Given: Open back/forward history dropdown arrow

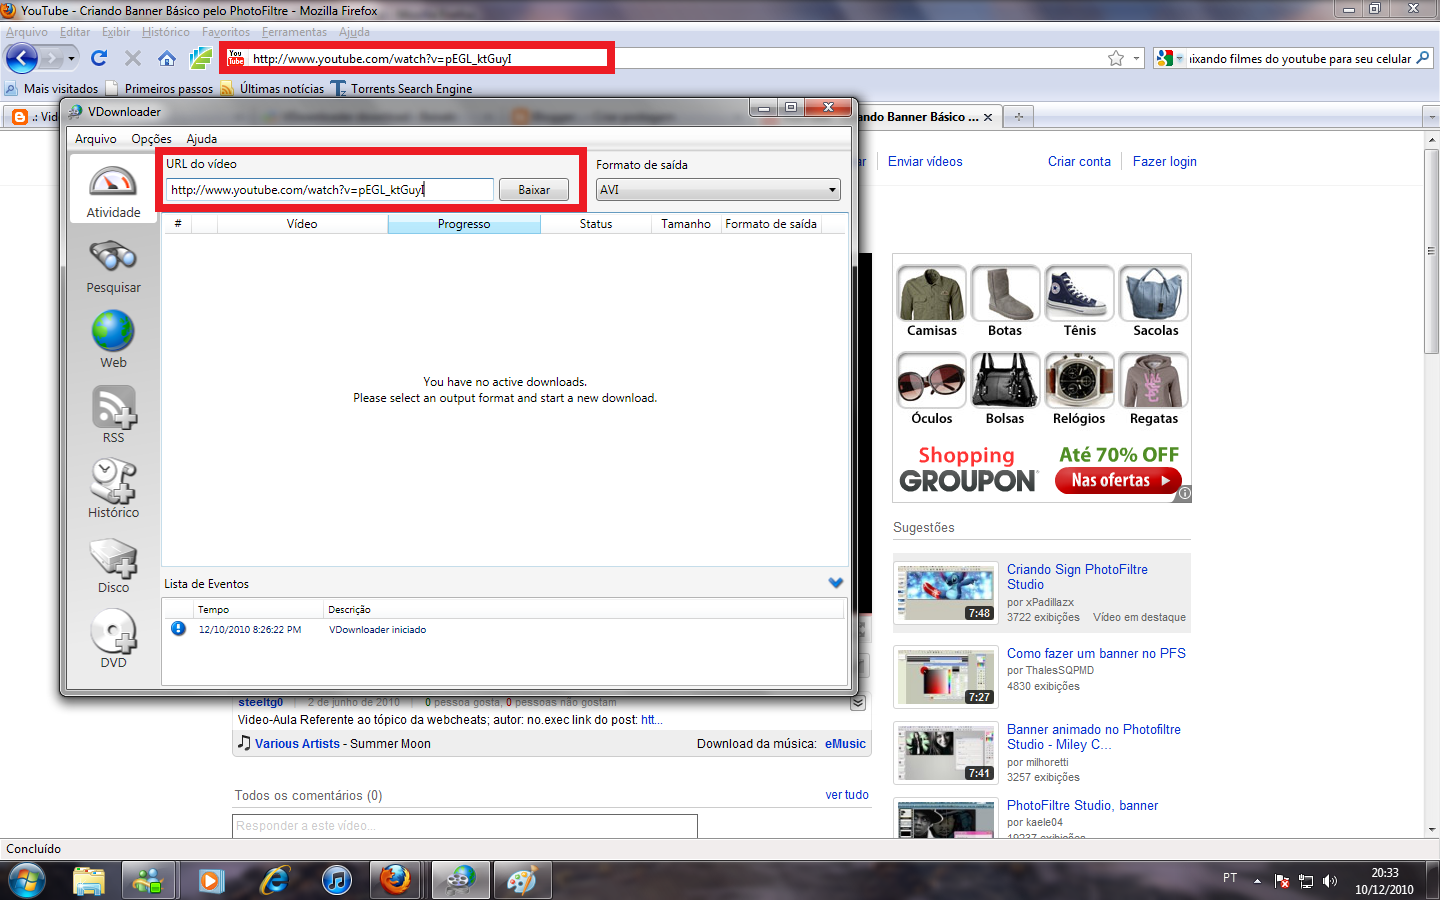Looking at the screenshot, I should [71, 58].
